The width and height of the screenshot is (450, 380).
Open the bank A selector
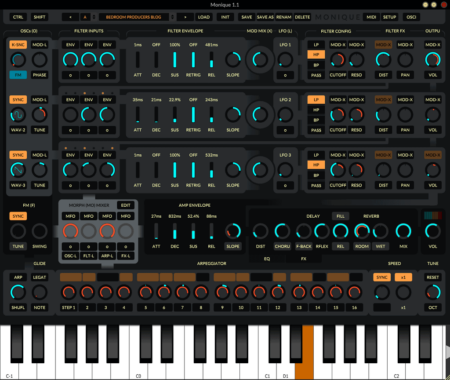(85, 17)
